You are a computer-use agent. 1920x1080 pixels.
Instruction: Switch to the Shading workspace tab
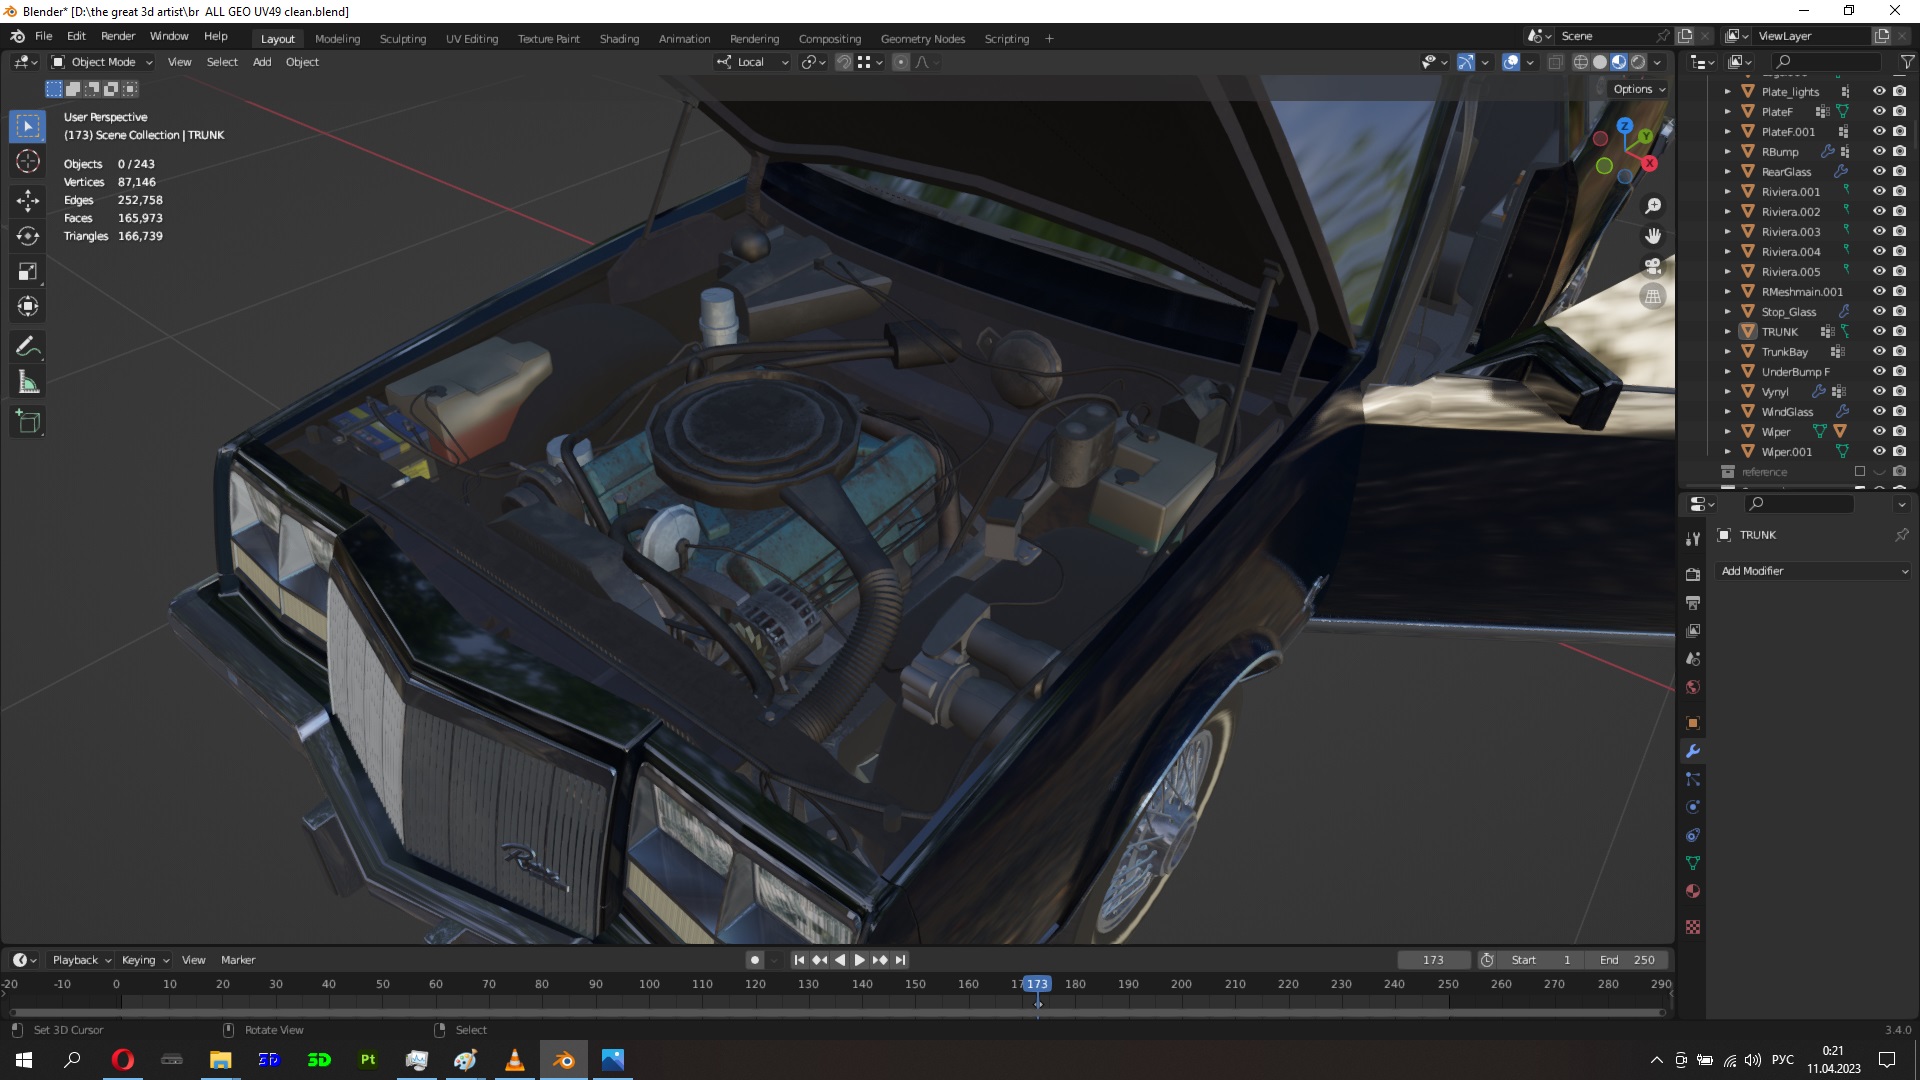[619, 39]
